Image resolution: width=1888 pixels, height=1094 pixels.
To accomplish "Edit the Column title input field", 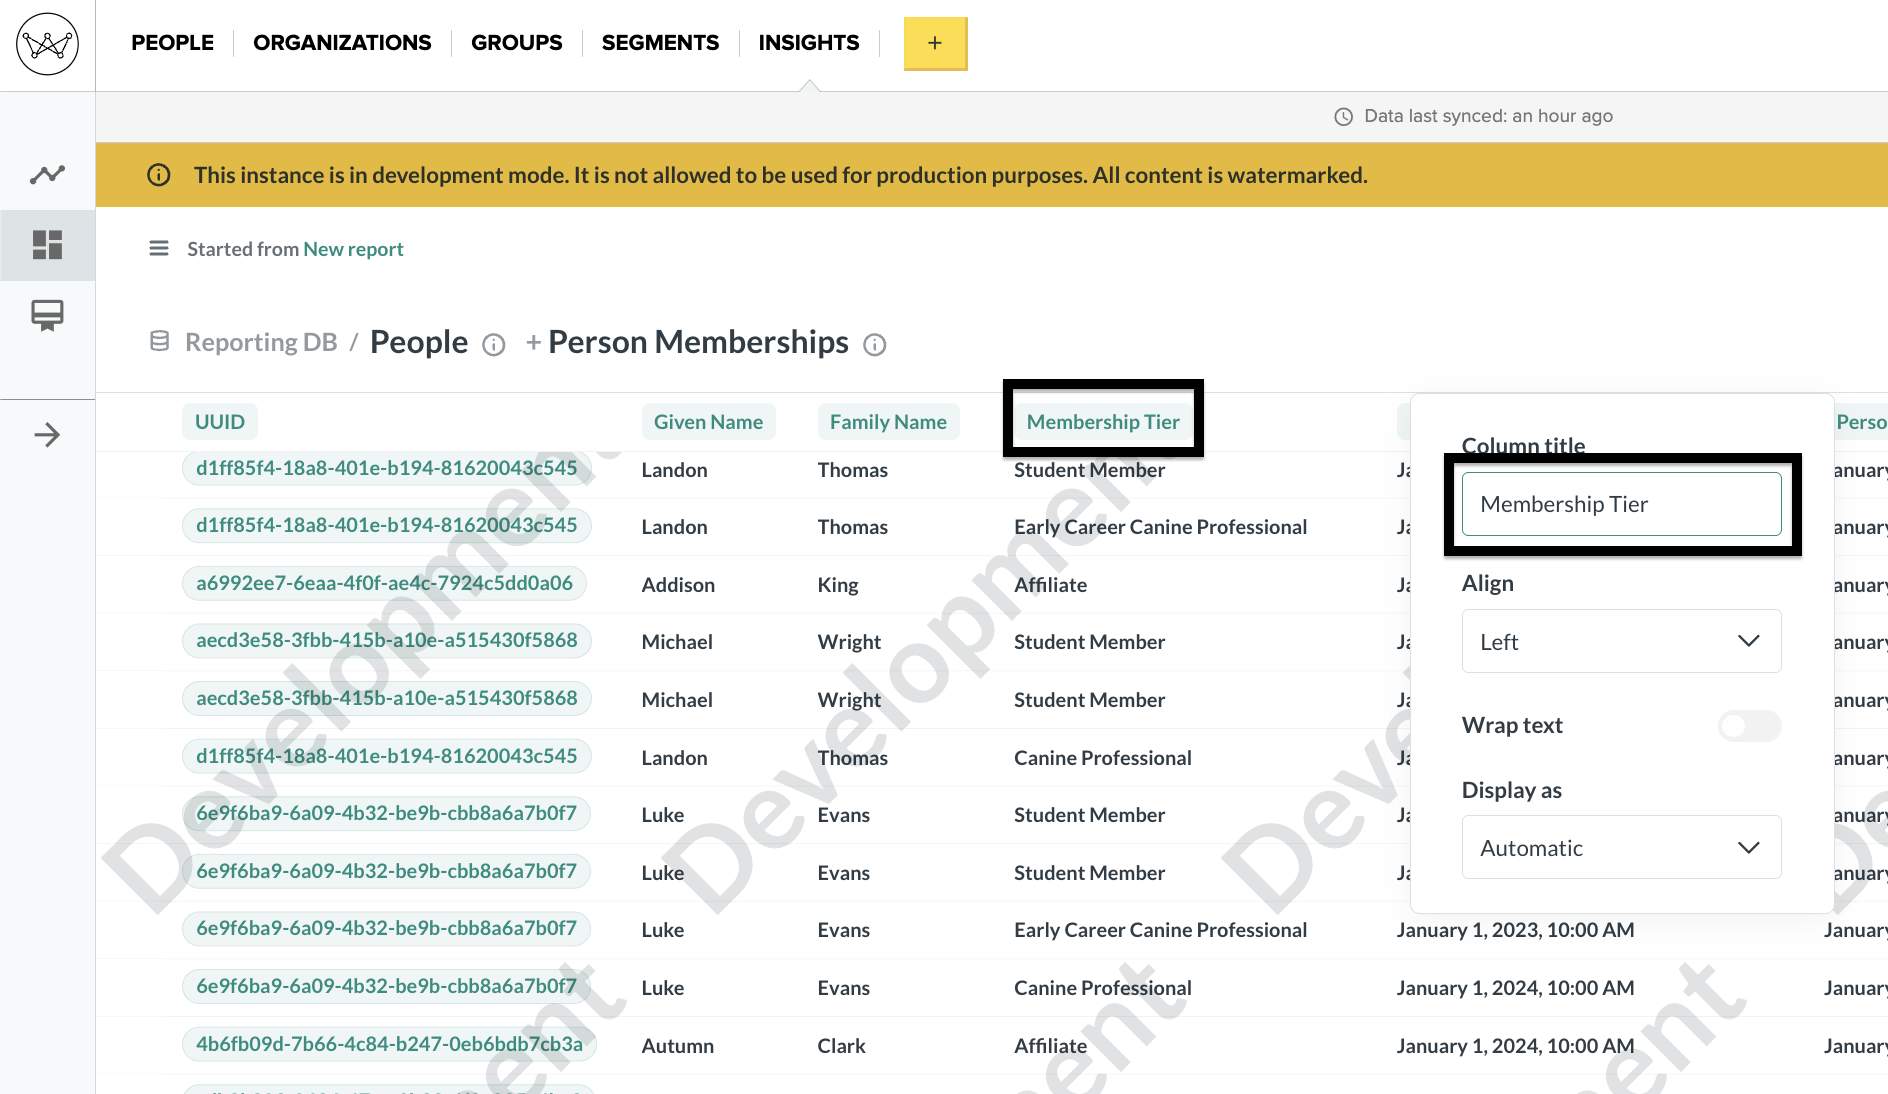I will [1621, 504].
